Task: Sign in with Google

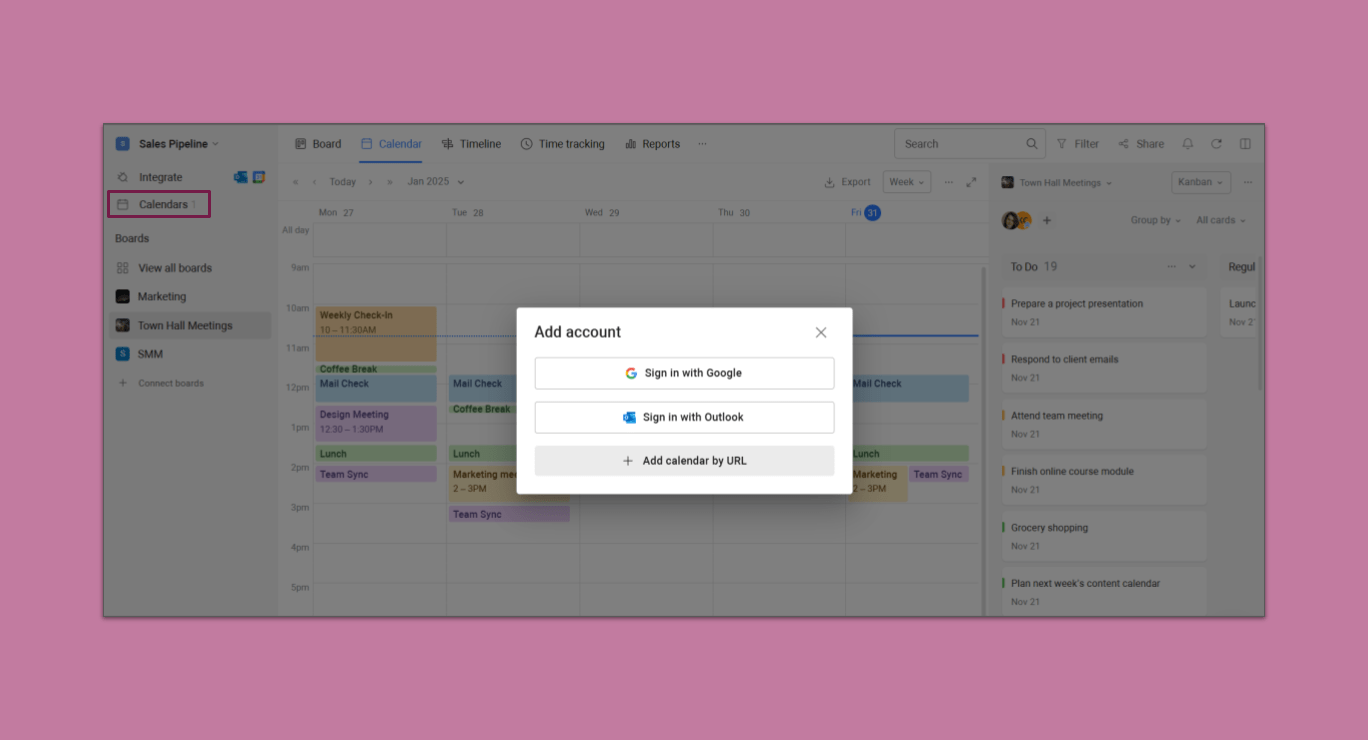Action: tap(684, 373)
